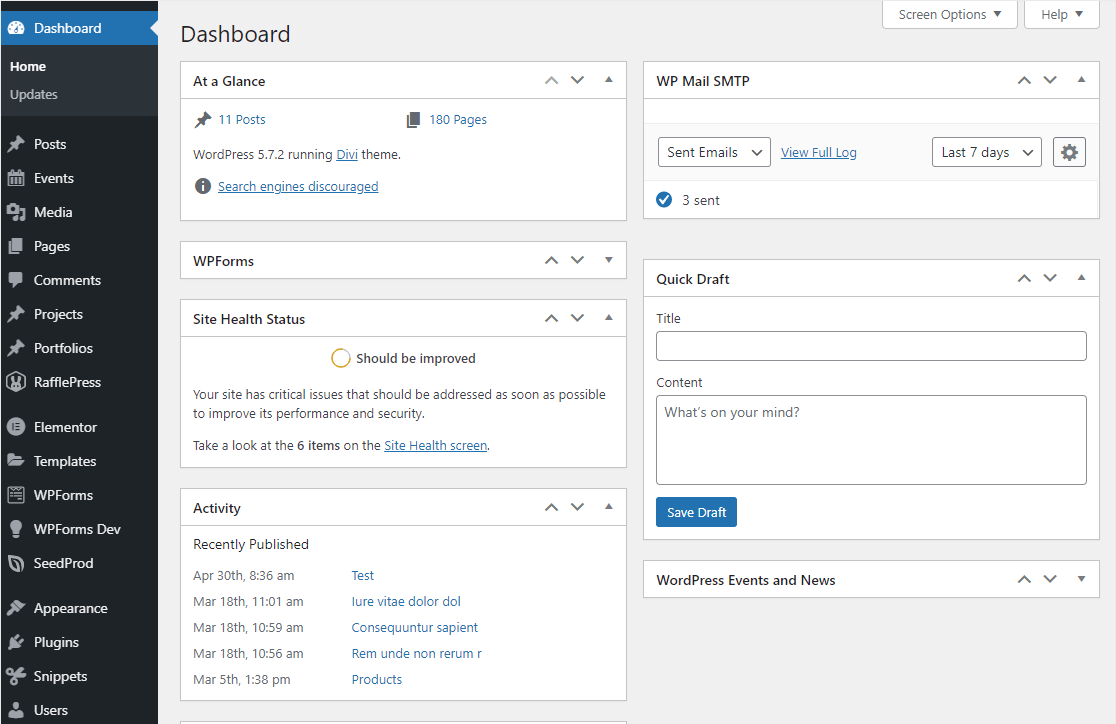
Task: Expand the WPForms dashboard widget
Action: [x=609, y=260]
